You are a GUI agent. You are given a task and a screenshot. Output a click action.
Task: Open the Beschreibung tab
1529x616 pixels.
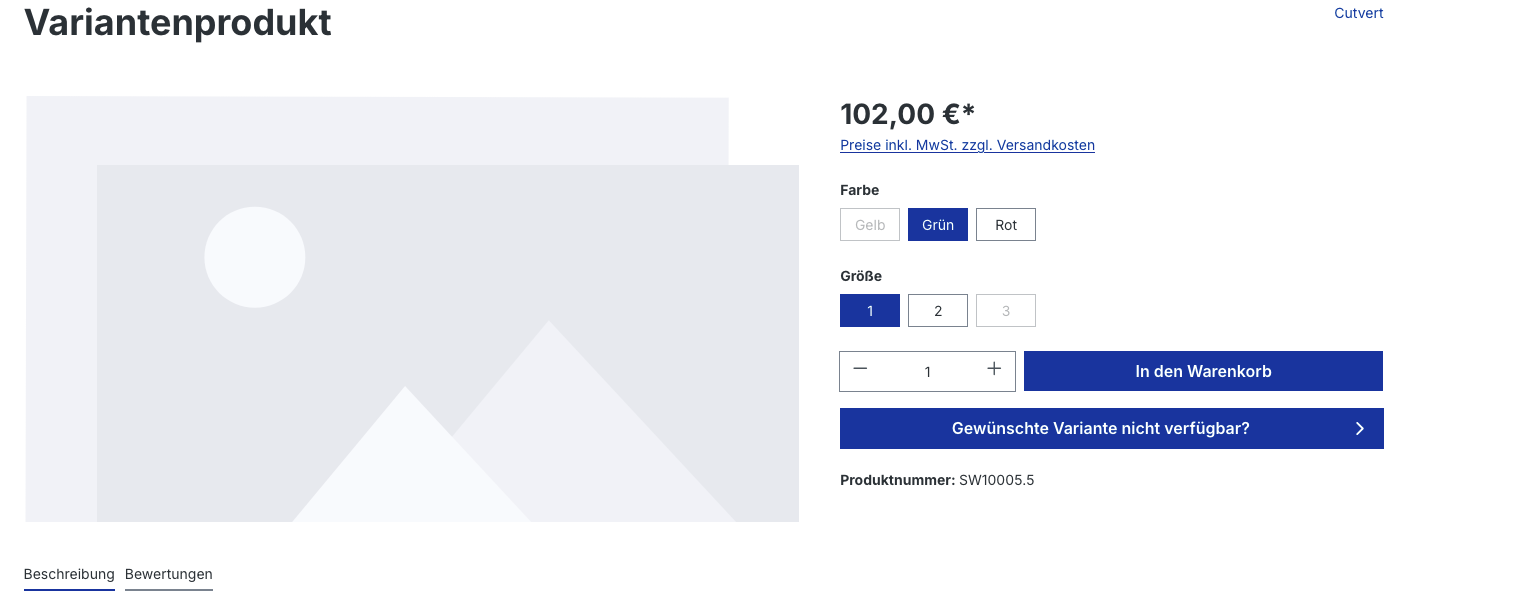(x=69, y=575)
